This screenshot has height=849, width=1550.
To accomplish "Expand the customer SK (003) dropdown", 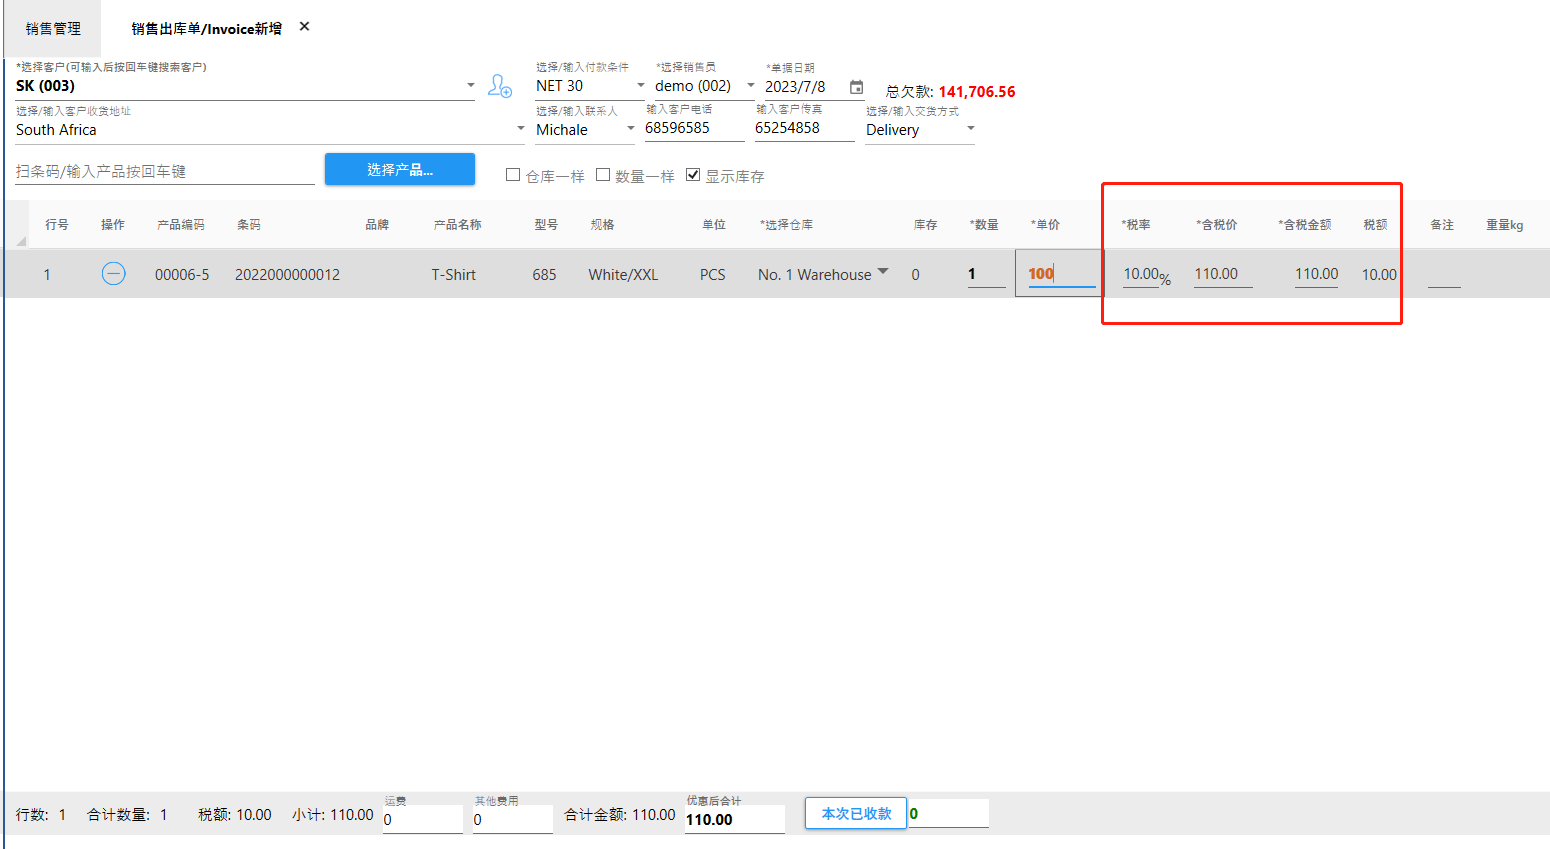I will click(471, 86).
